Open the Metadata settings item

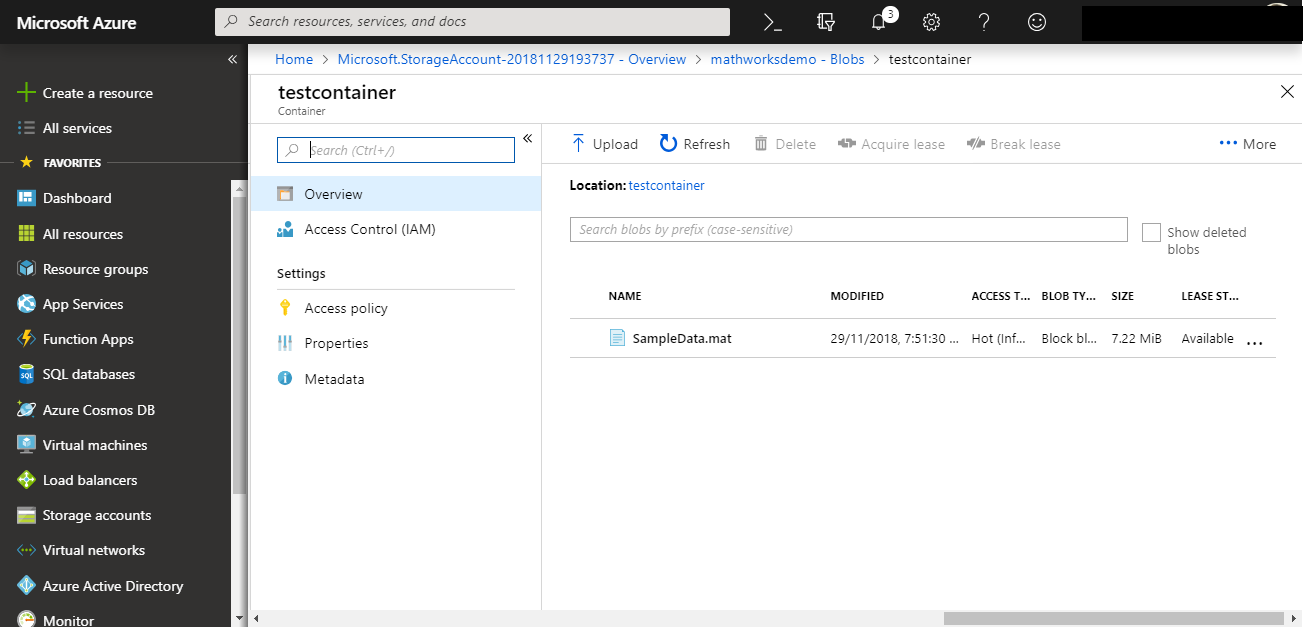[x=334, y=379]
